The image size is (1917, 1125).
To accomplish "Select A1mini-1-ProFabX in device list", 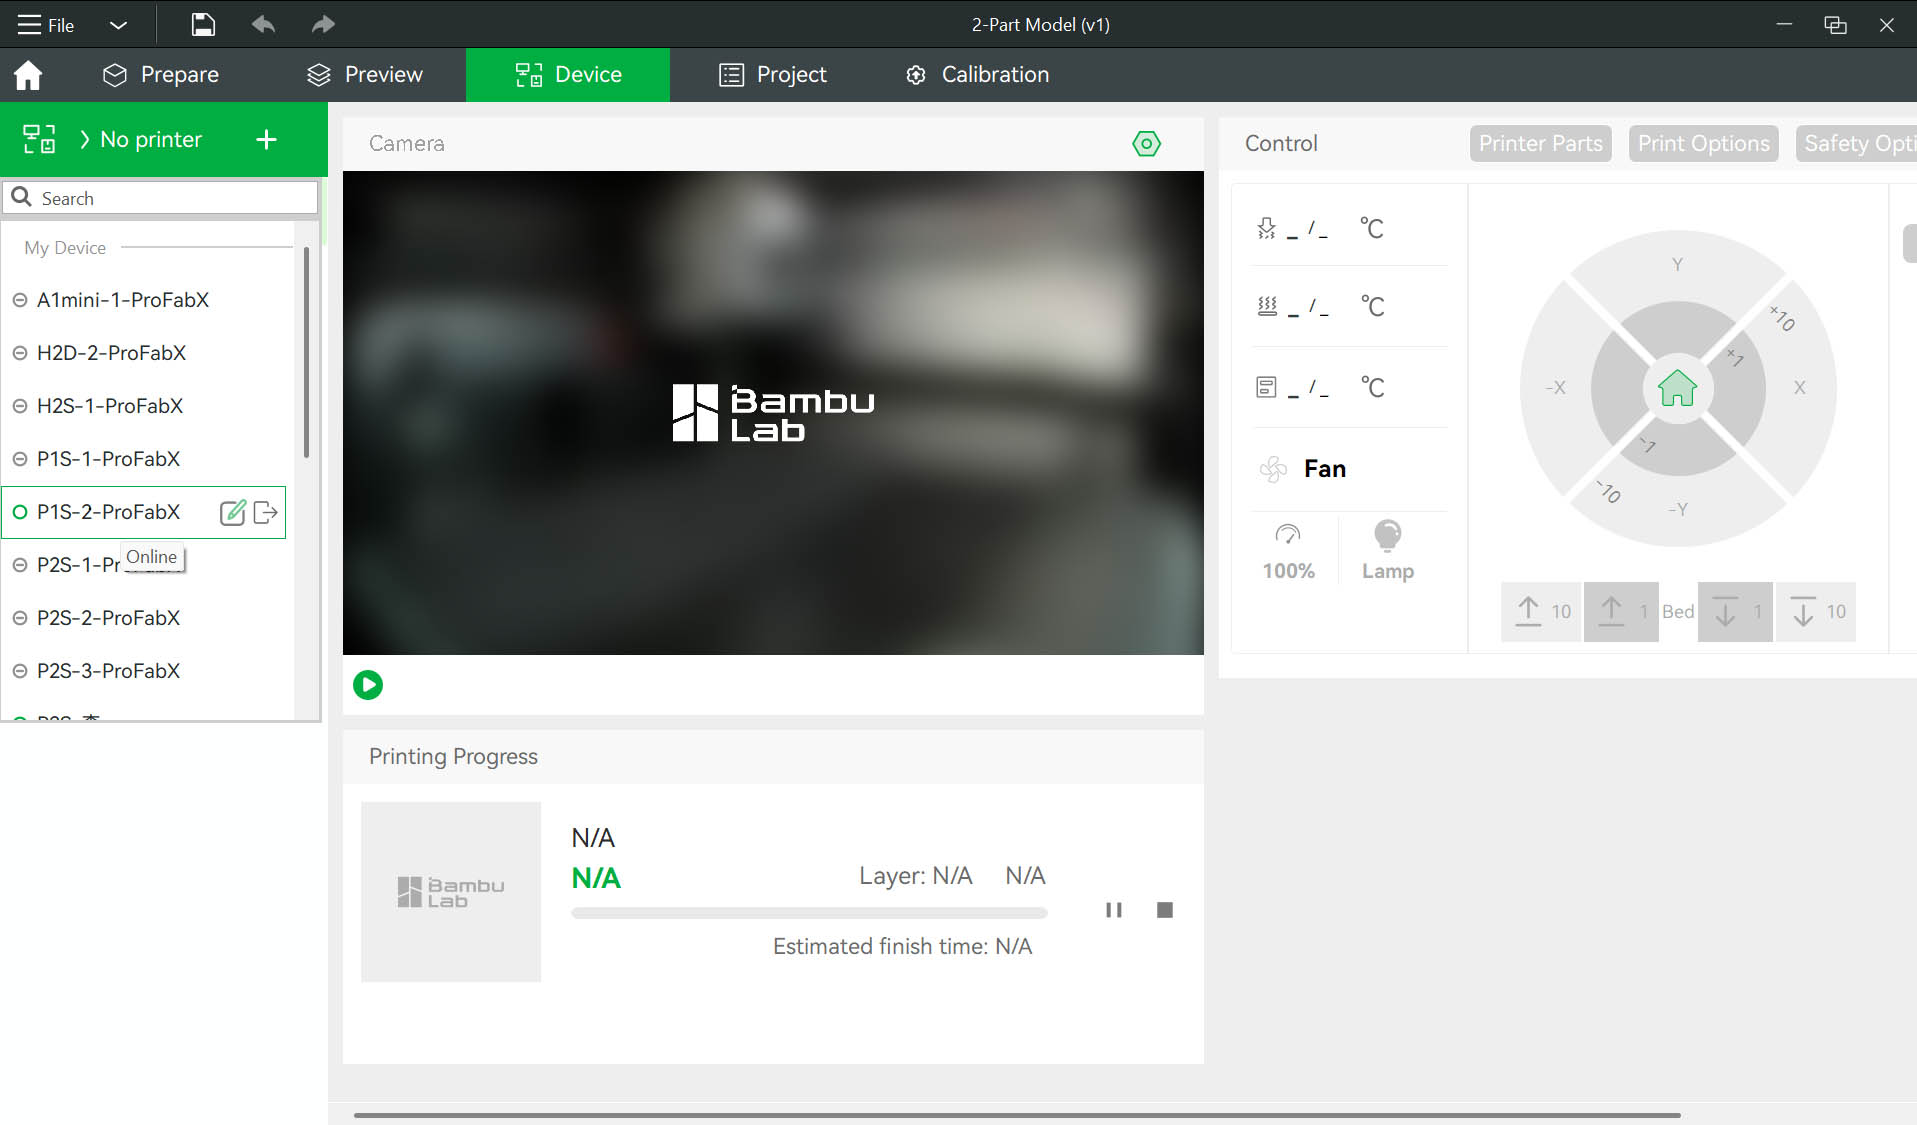I will click(144, 300).
